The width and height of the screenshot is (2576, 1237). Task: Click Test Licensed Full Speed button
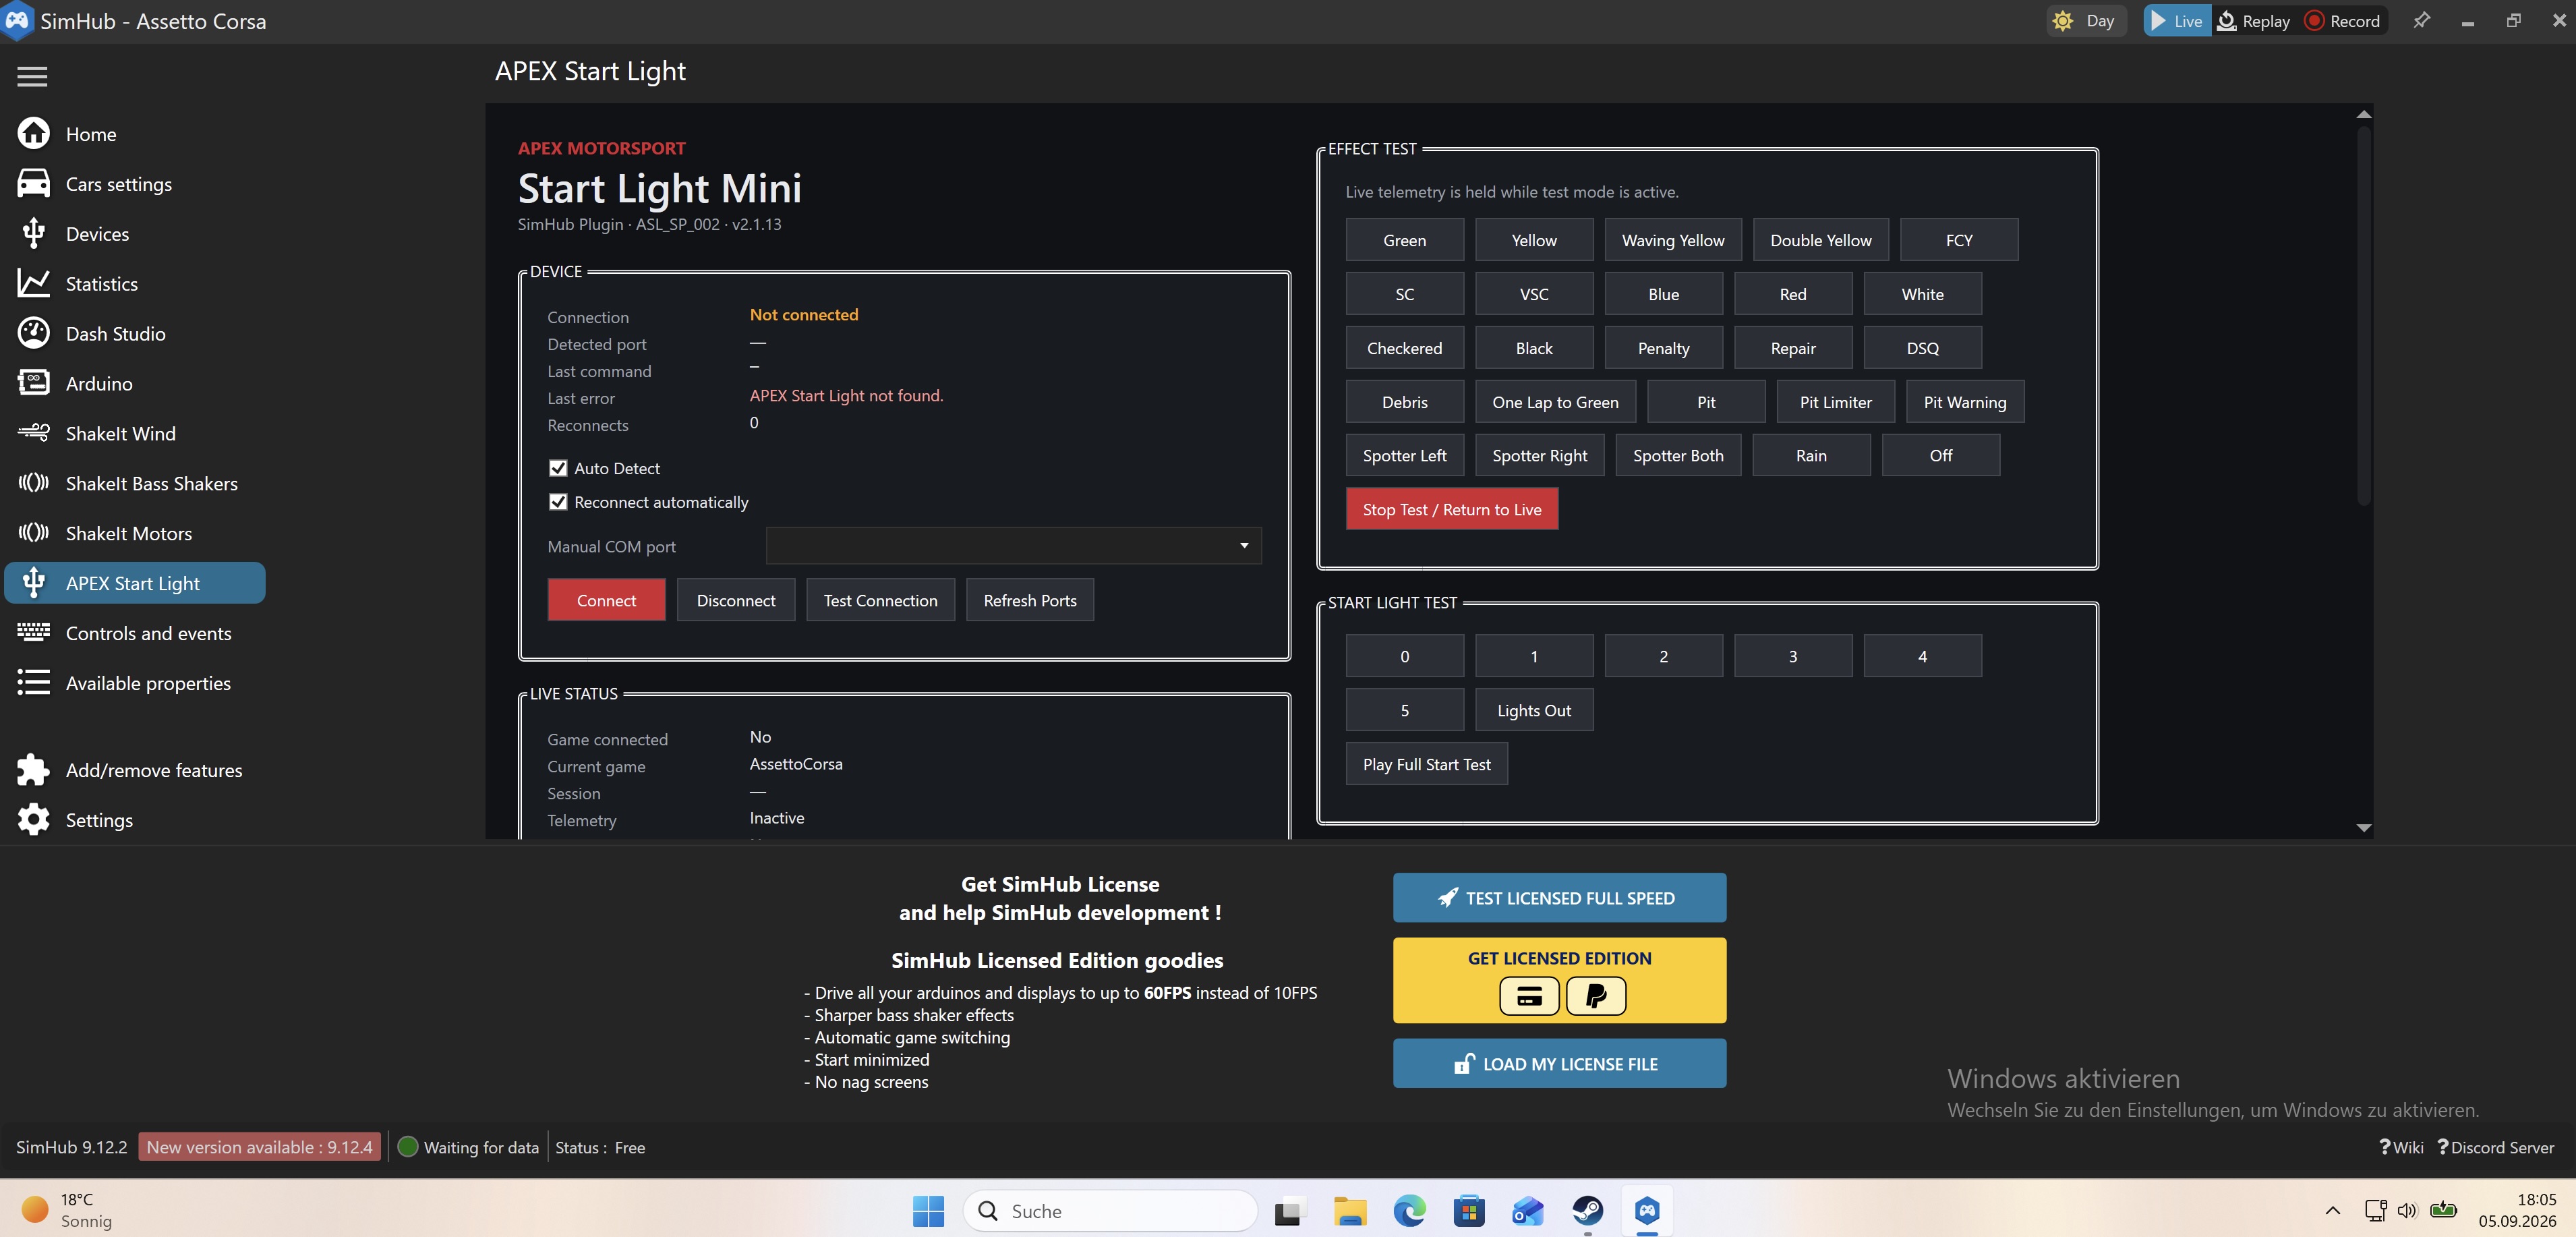(1559, 898)
